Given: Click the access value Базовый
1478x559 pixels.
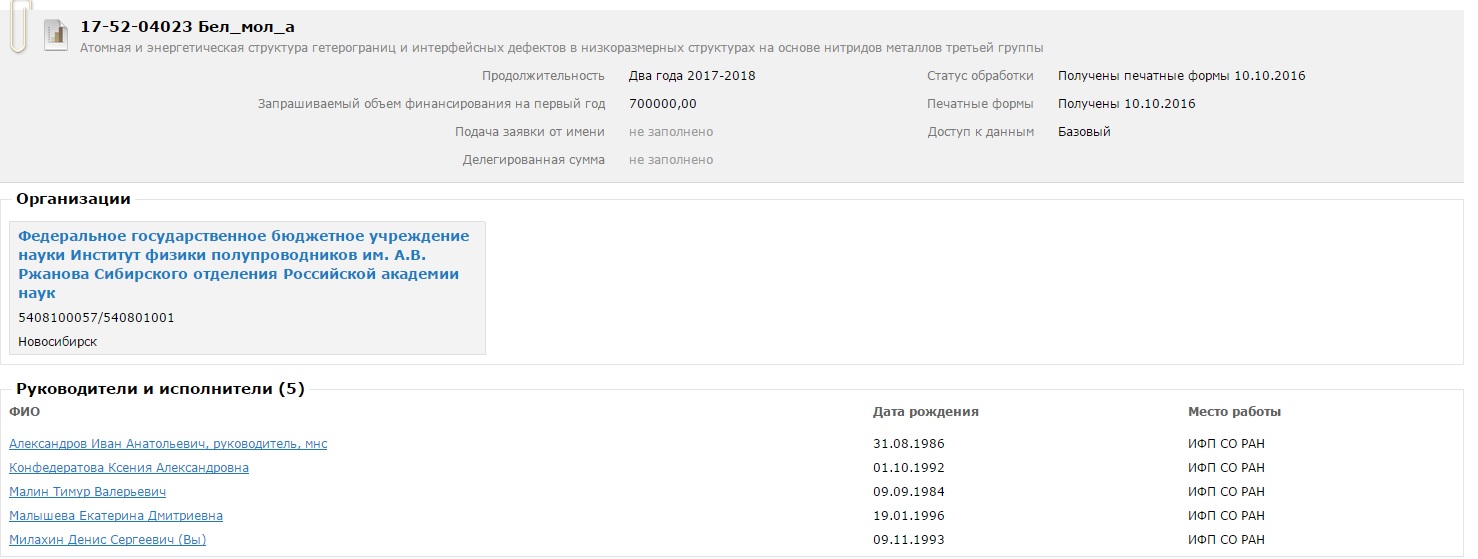Looking at the screenshot, I should tap(1084, 132).
